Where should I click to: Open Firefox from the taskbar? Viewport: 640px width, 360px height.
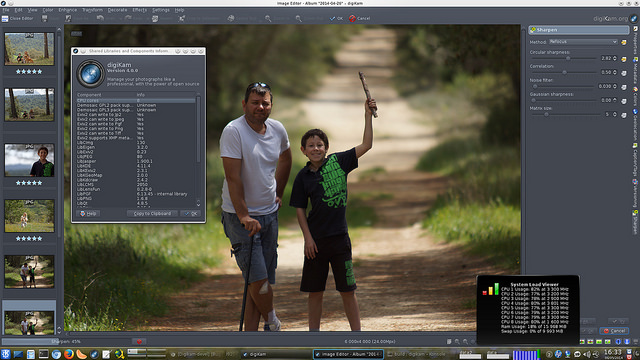tap(69, 354)
